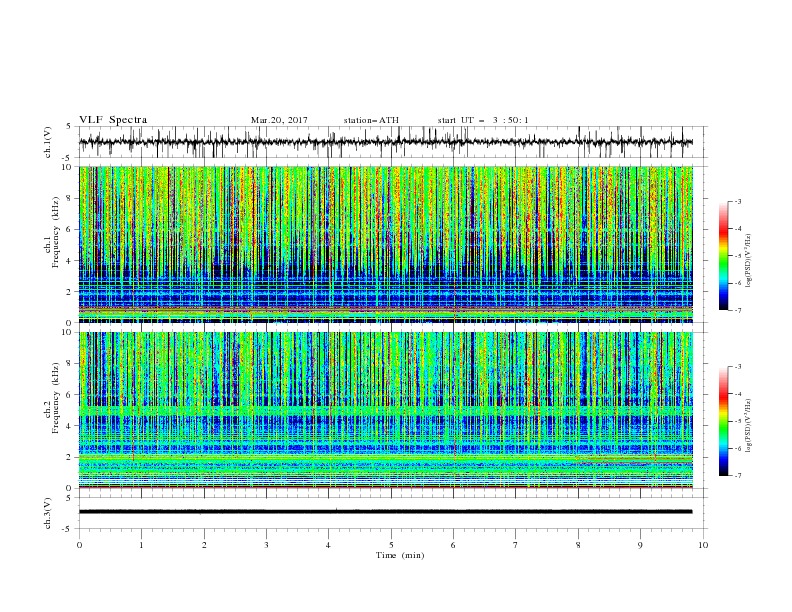792x612 pixels.
Task: Click the log(PSD) label beside ch.1 colorbar
Action: (748, 261)
